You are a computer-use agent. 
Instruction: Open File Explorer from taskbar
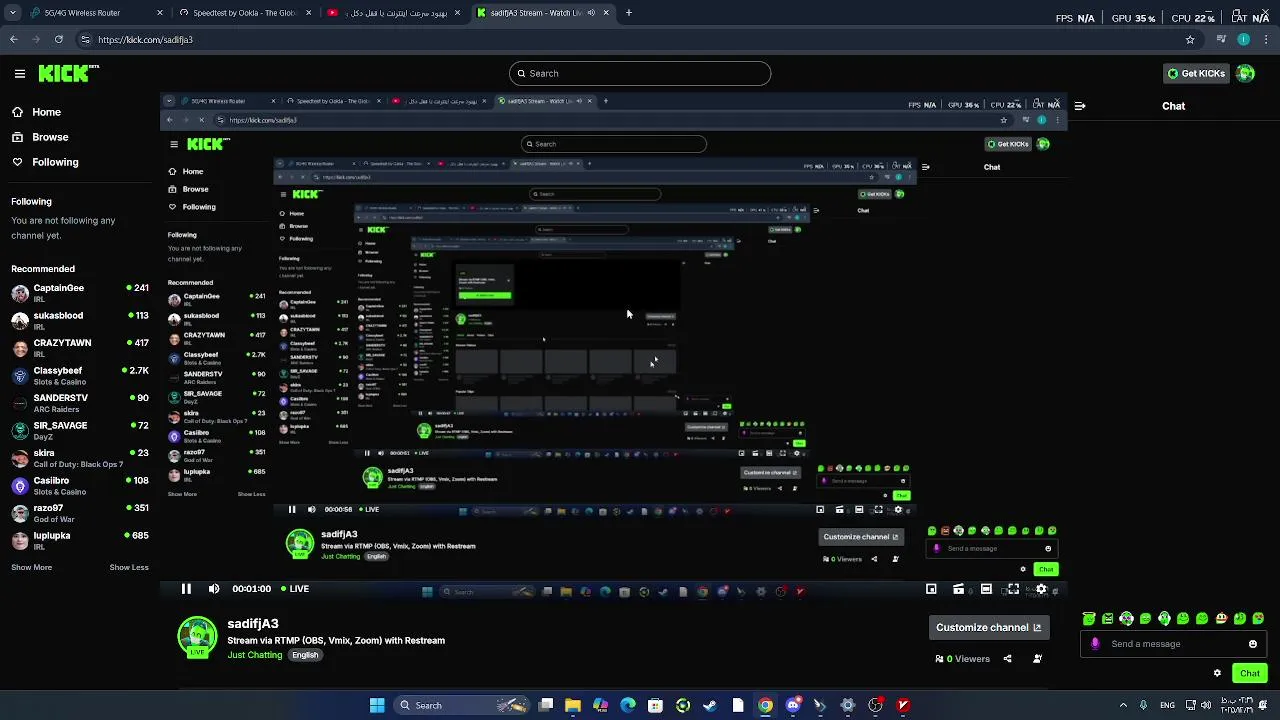click(x=573, y=705)
